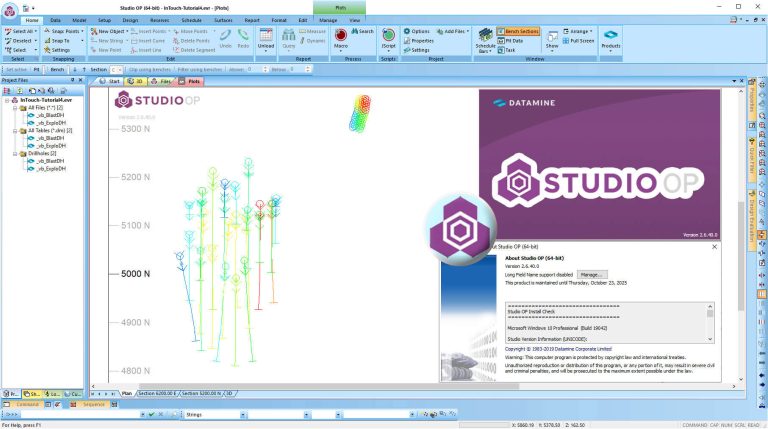The height and width of the screenshot is (429, 768).
Task: Click the Pit button in bench toolbar
Action: coord(36,70)
